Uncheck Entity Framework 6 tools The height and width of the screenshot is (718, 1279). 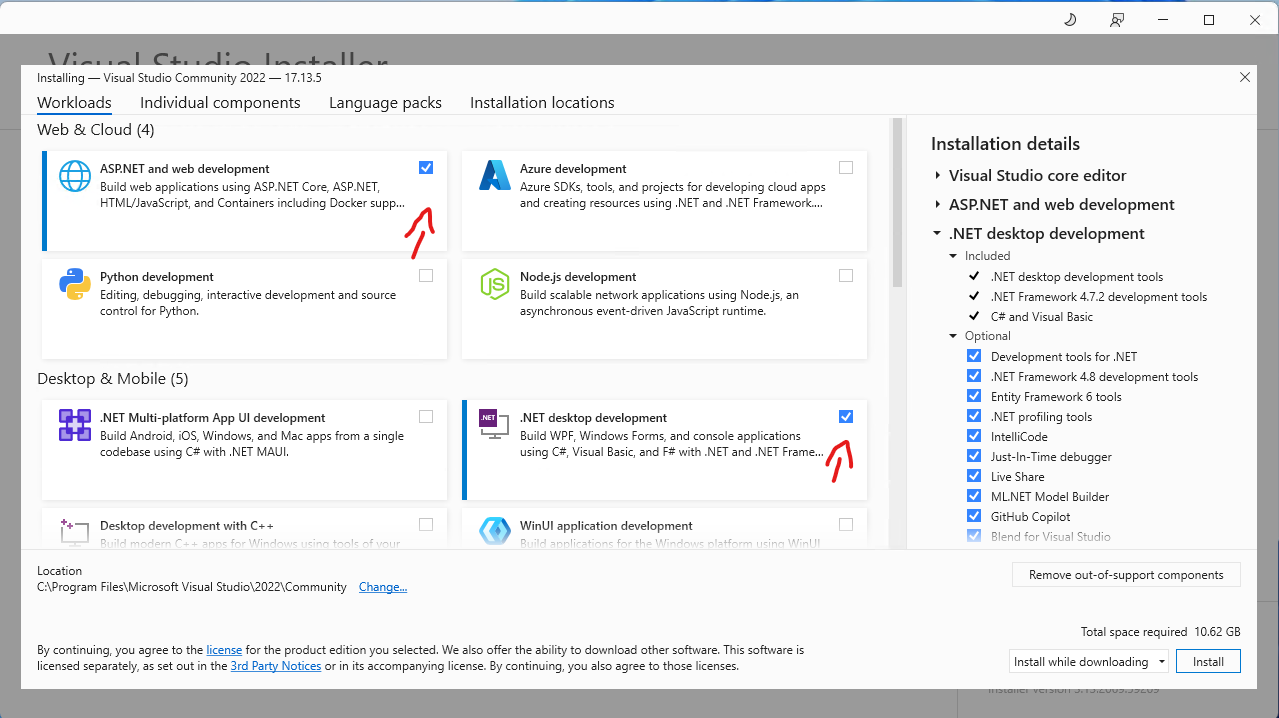tap(974, 396)
